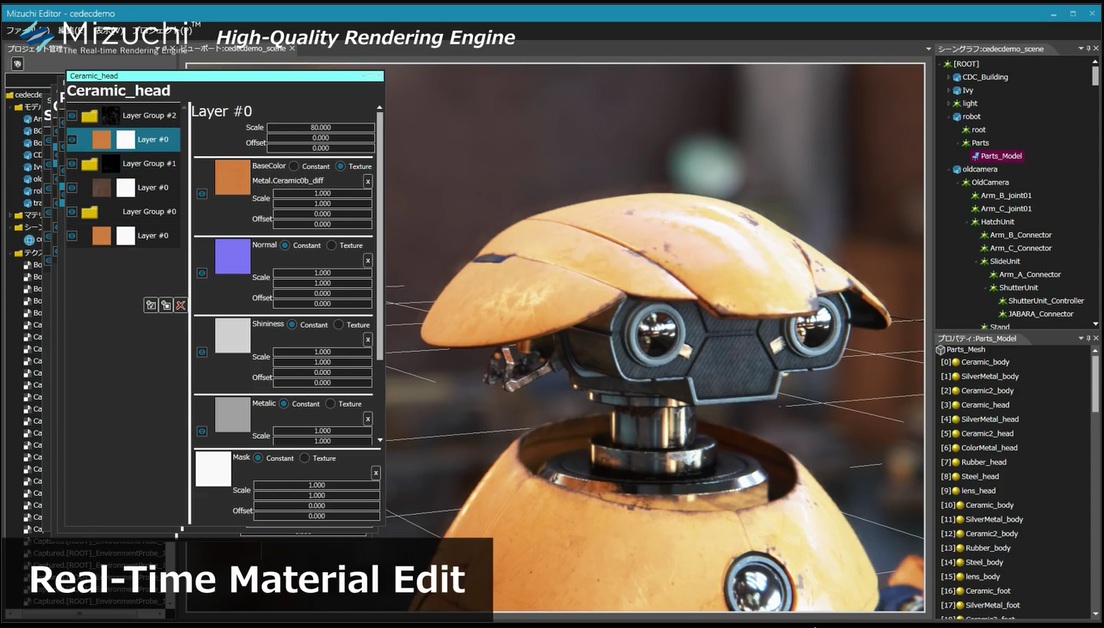Click the Parts_Mesh cube icon in properties
Image resolution: width=1104 pixels, height=628 pixels.
pyautogui.click(x=941, y=349)
